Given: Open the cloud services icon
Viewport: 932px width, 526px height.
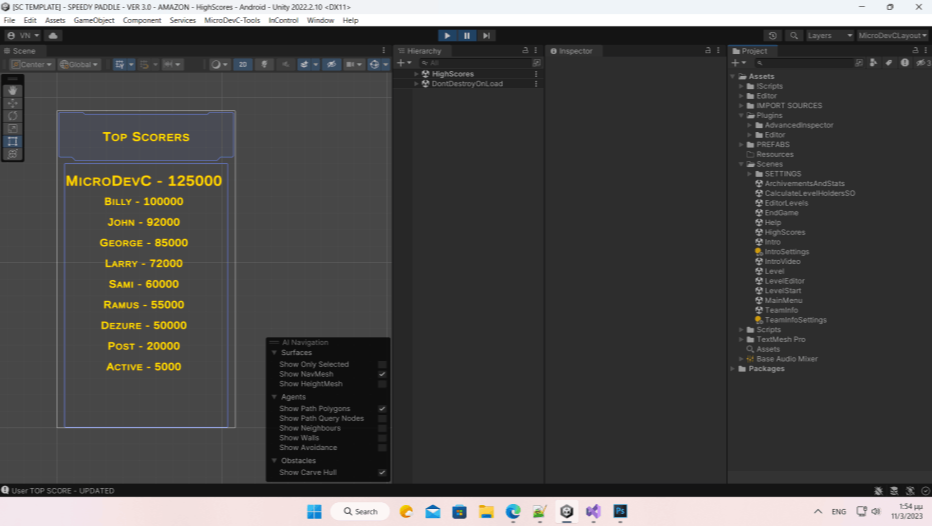Looking at the screenshot, I should 52,36.
